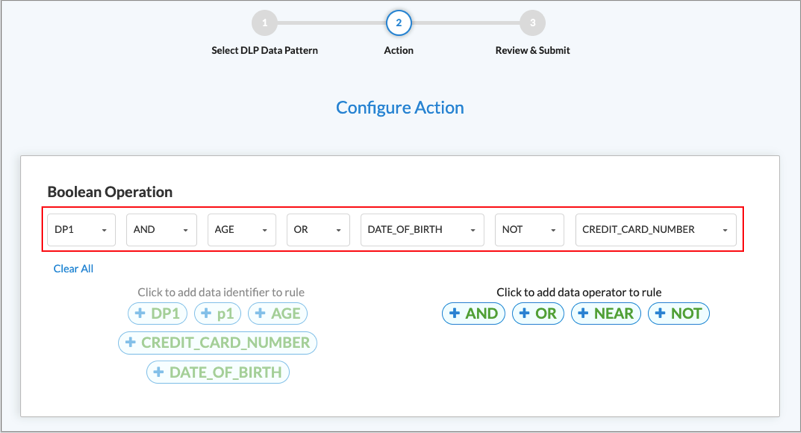Add DATE_OF_BIRTH identifier to rule
Viewport: 801px width, 433px height.
click(218, 372)
